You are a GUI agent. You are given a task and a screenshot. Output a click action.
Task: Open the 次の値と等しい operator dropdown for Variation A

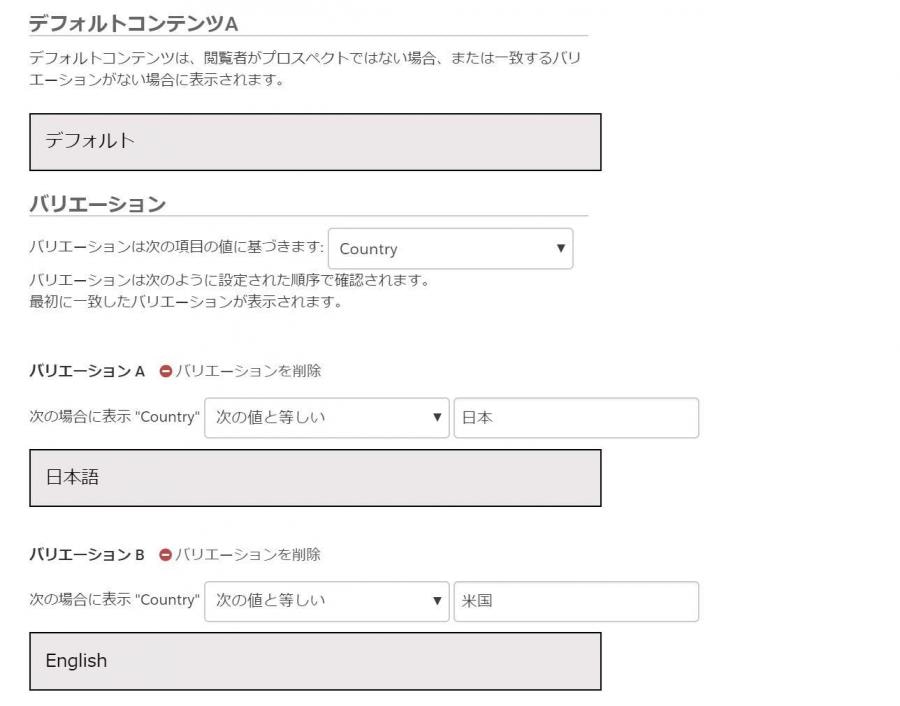[x=327, y=418]
